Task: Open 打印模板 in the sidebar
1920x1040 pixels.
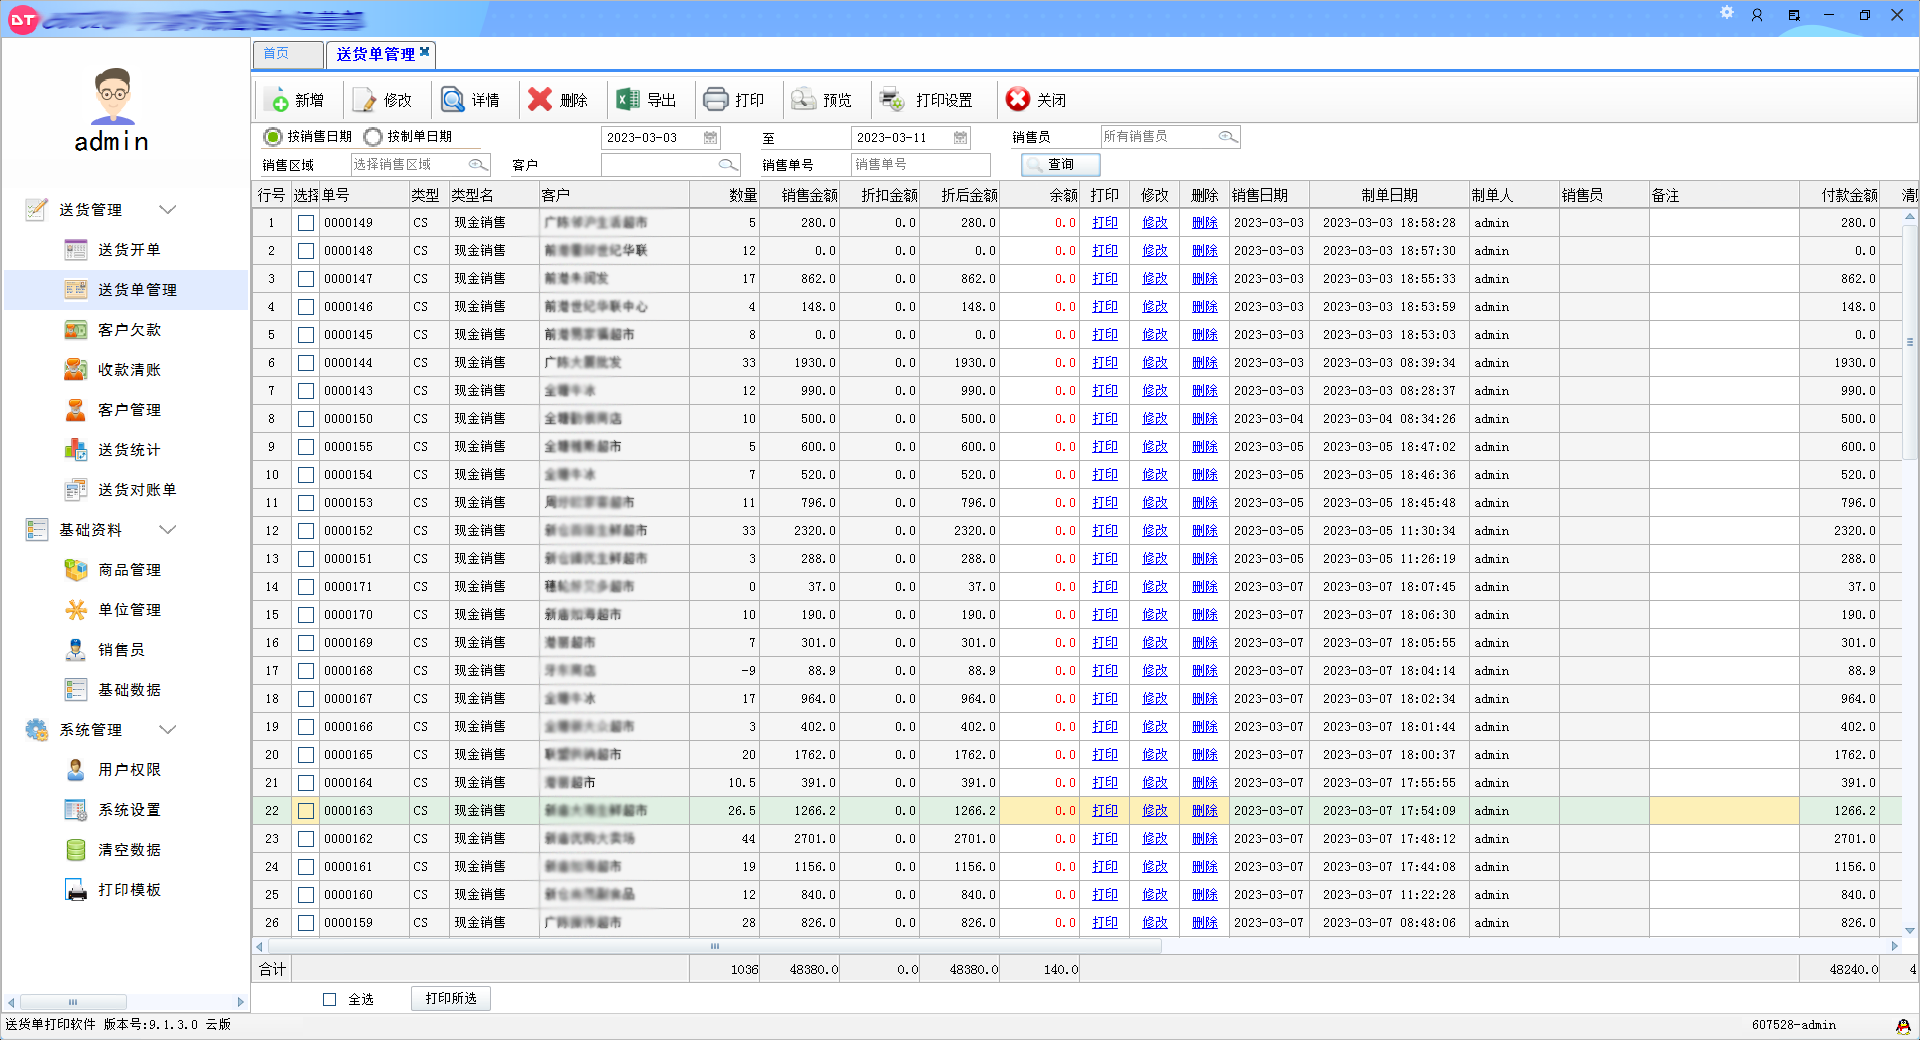Action: coord(128,890)
